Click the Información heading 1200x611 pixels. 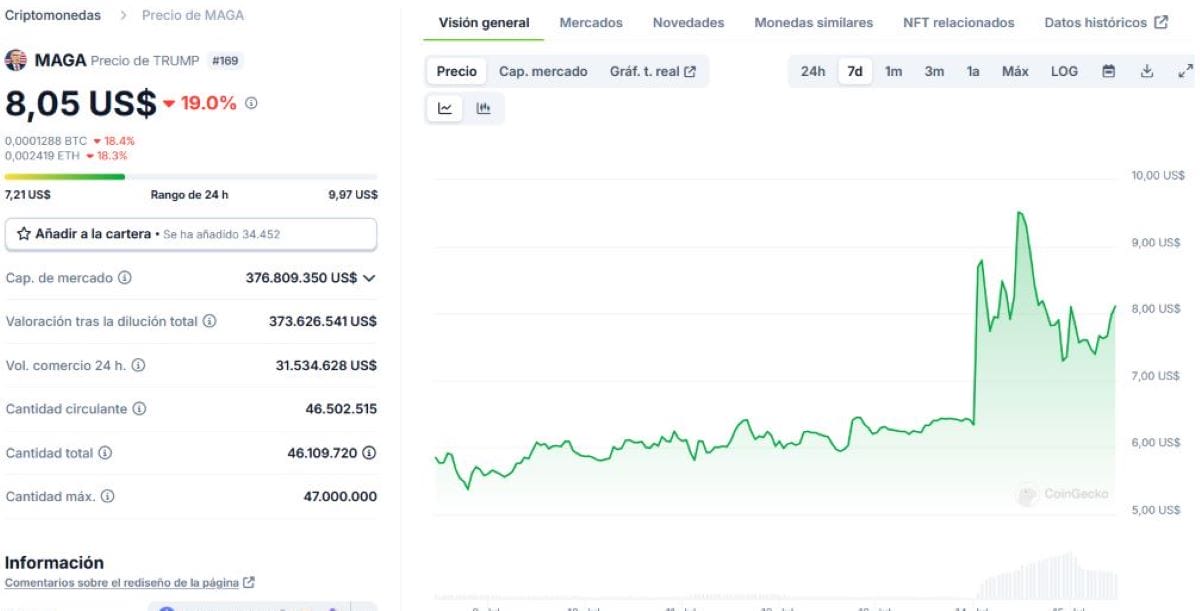pos(54,563)
